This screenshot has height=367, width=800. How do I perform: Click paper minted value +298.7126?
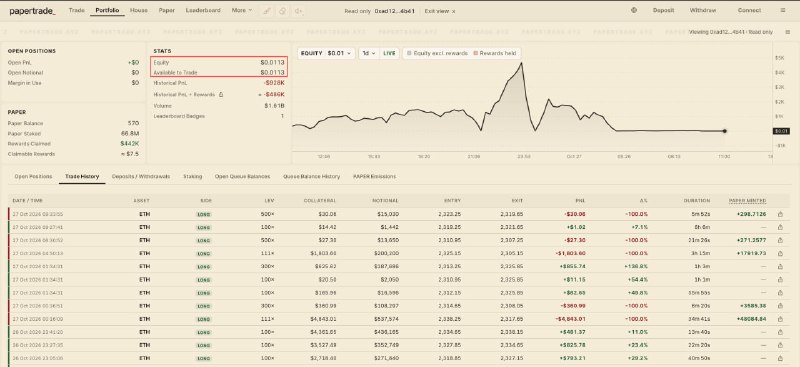tap(752, 214)
